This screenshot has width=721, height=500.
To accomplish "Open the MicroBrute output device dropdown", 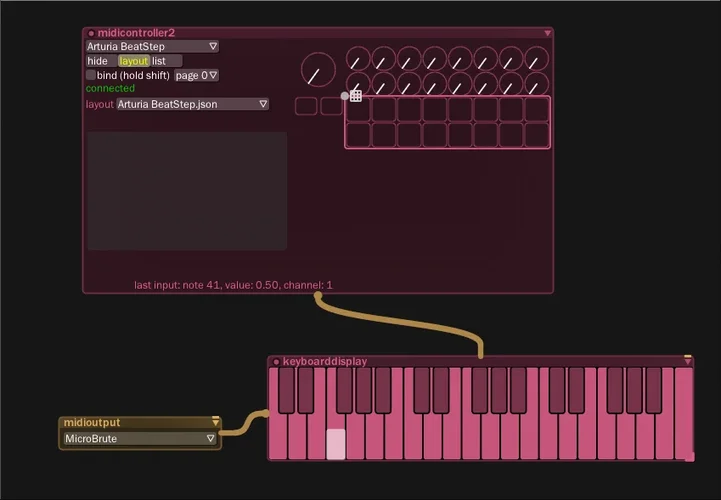I will coord(140,439).
